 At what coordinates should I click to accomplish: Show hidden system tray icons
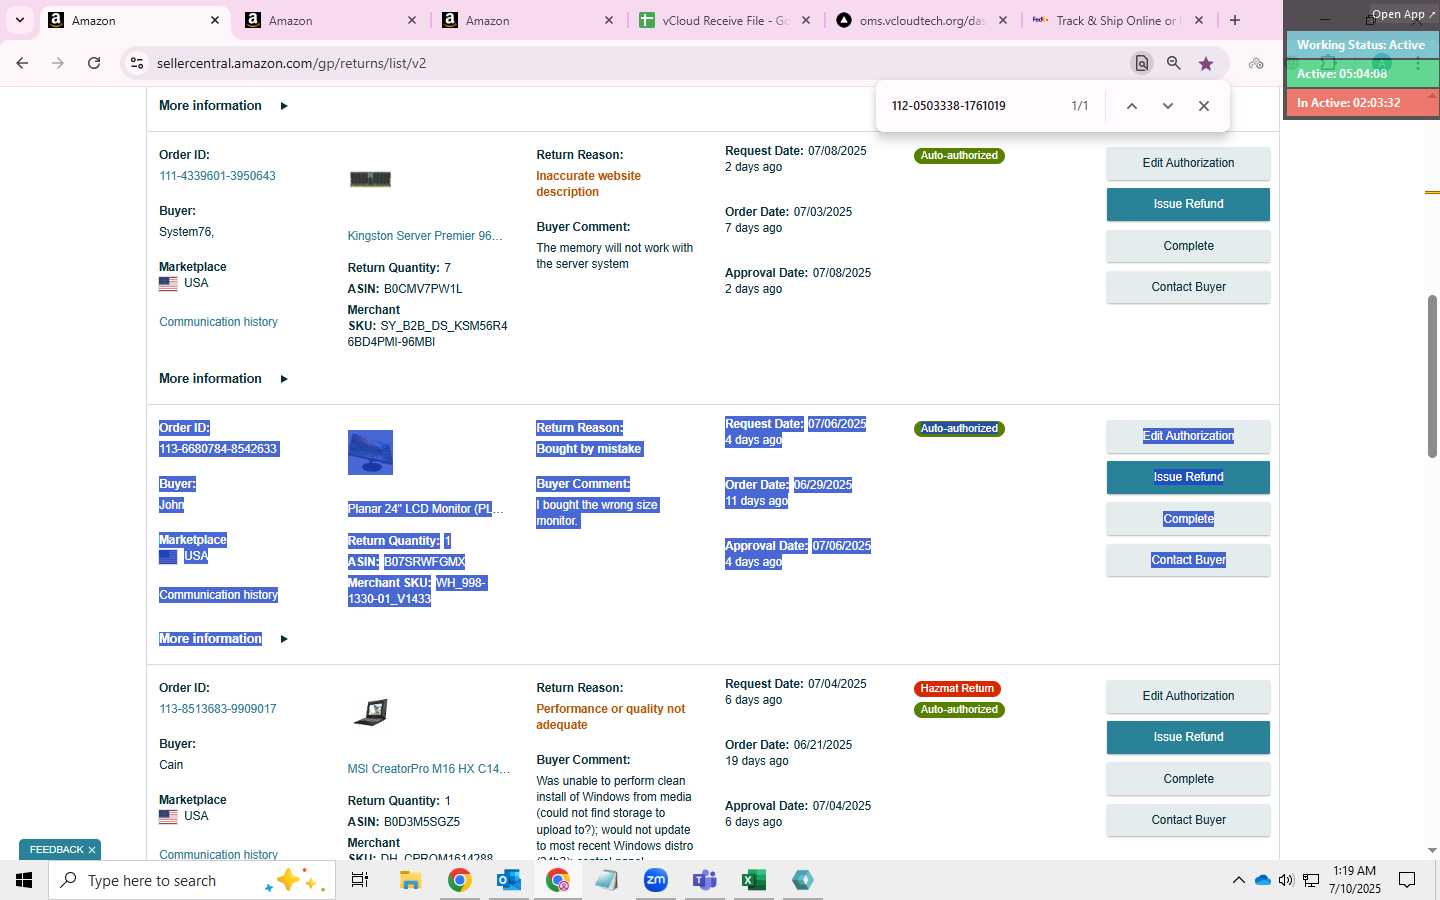click(x=1238, y=880)
